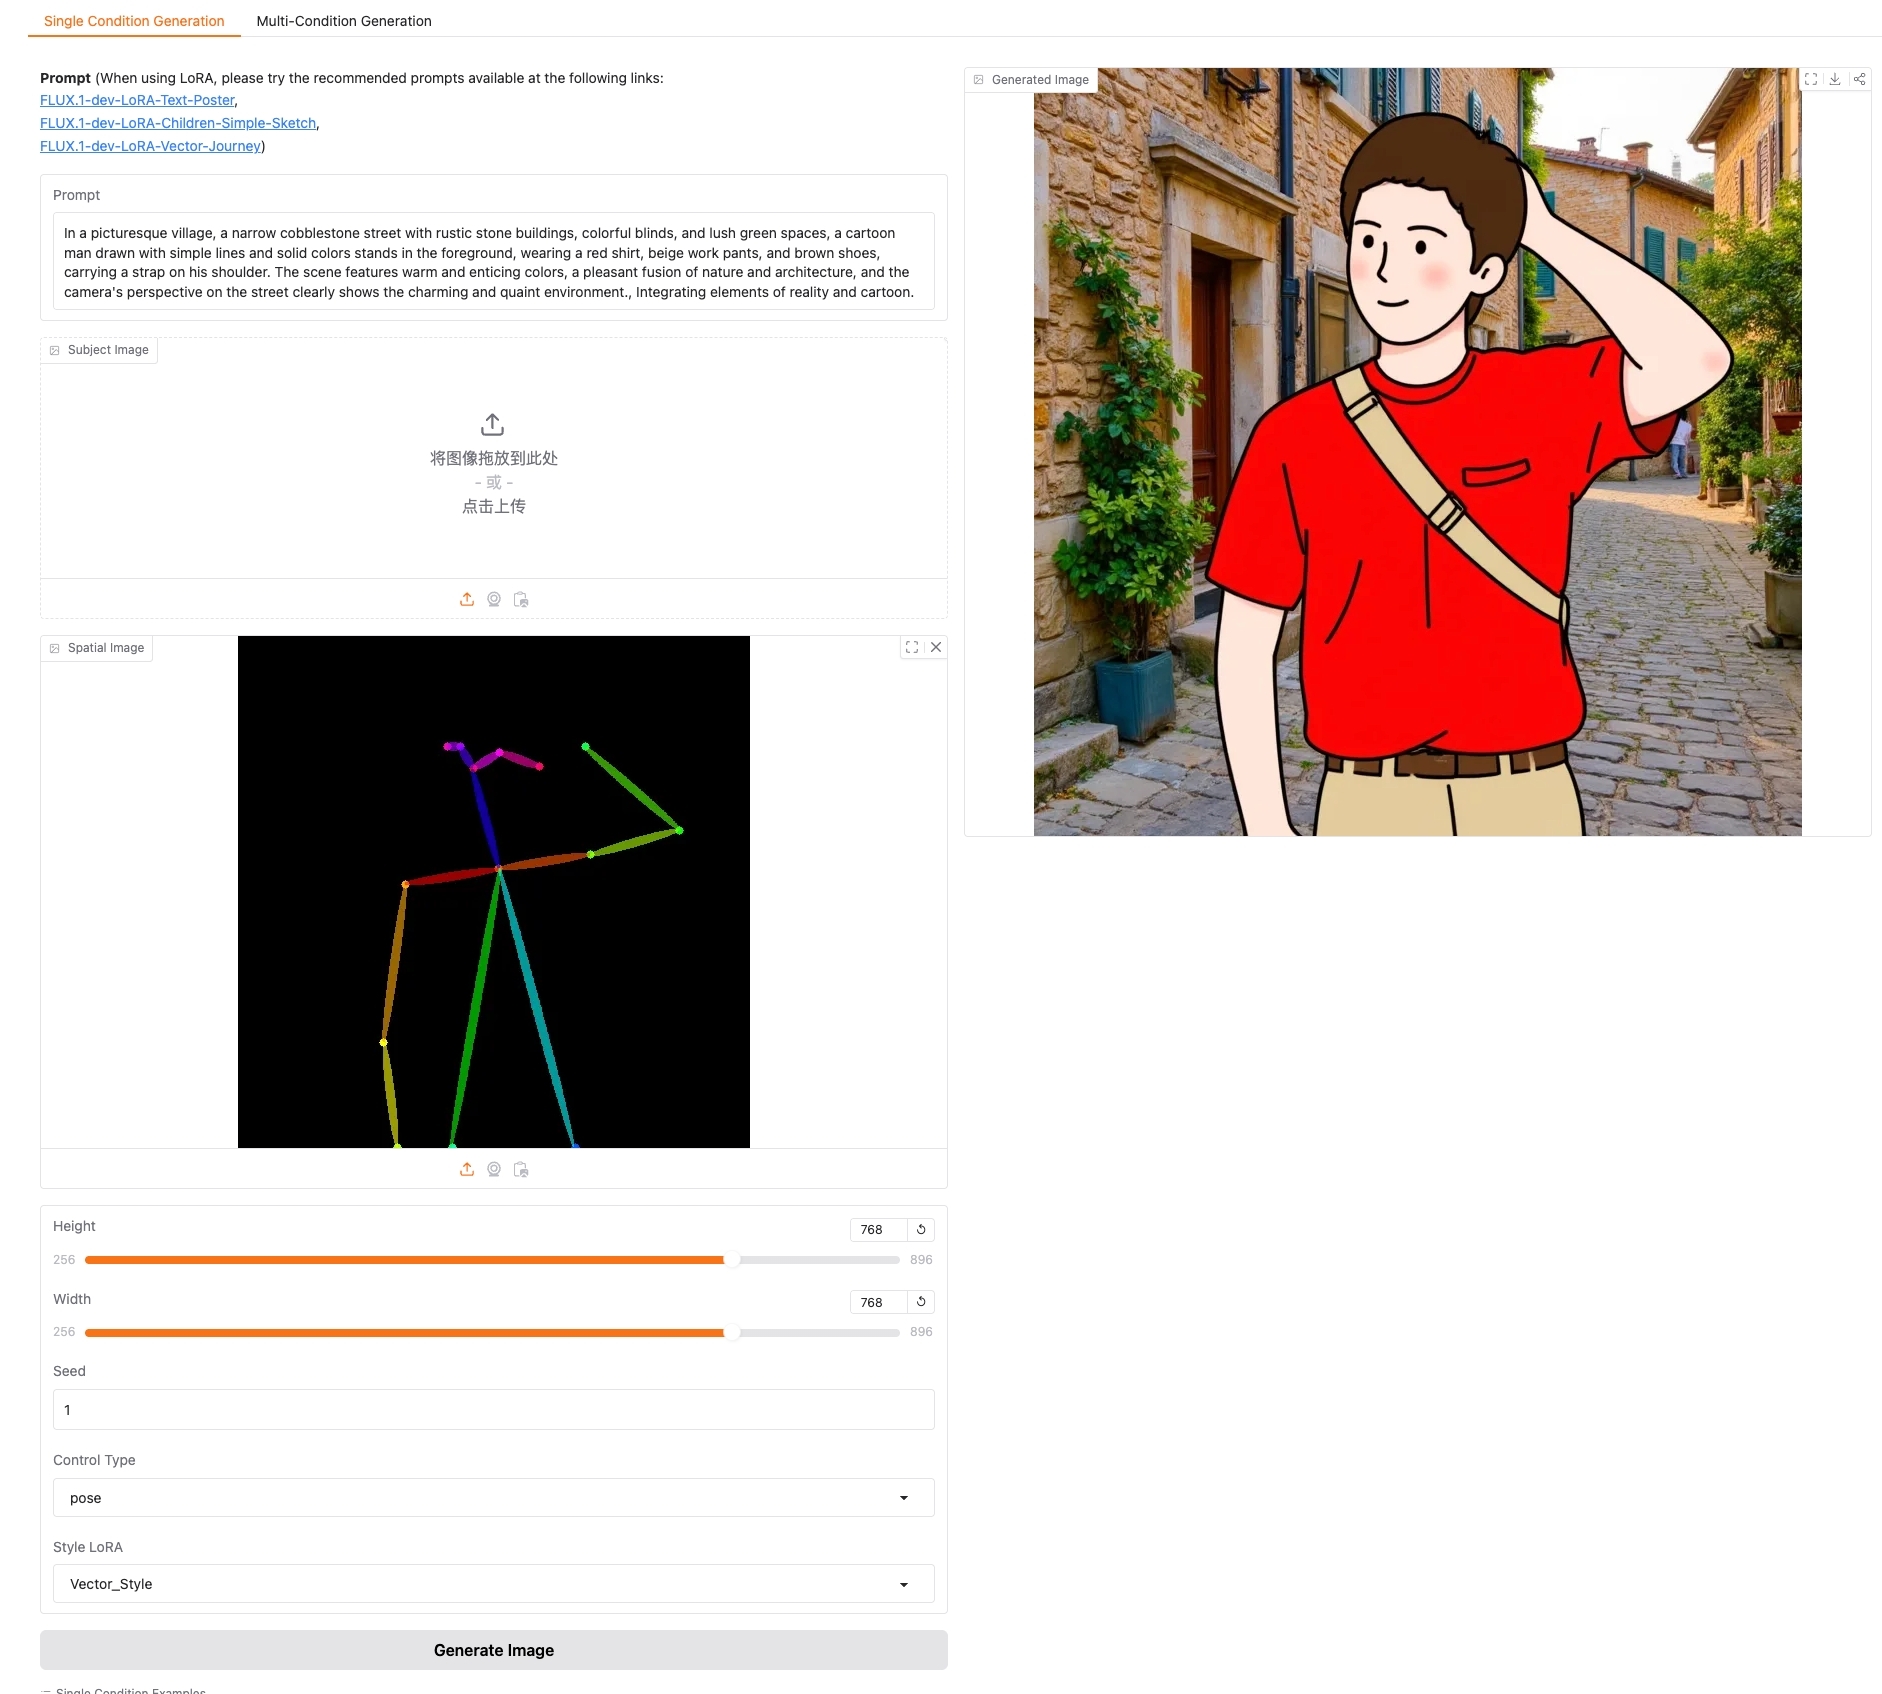This screenshot has height=1694, width=1882.
Task: Share the generated image
Action: 1859,79
